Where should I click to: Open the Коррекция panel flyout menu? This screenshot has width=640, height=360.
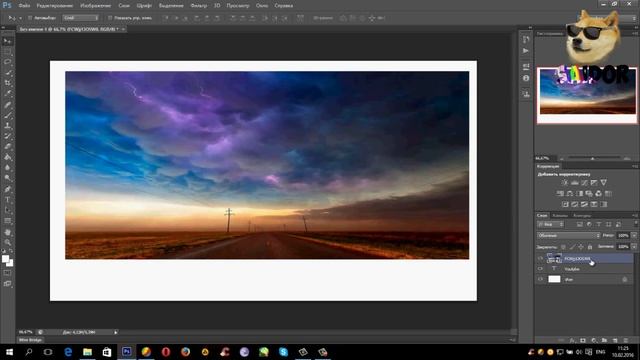tap(635, 167)
